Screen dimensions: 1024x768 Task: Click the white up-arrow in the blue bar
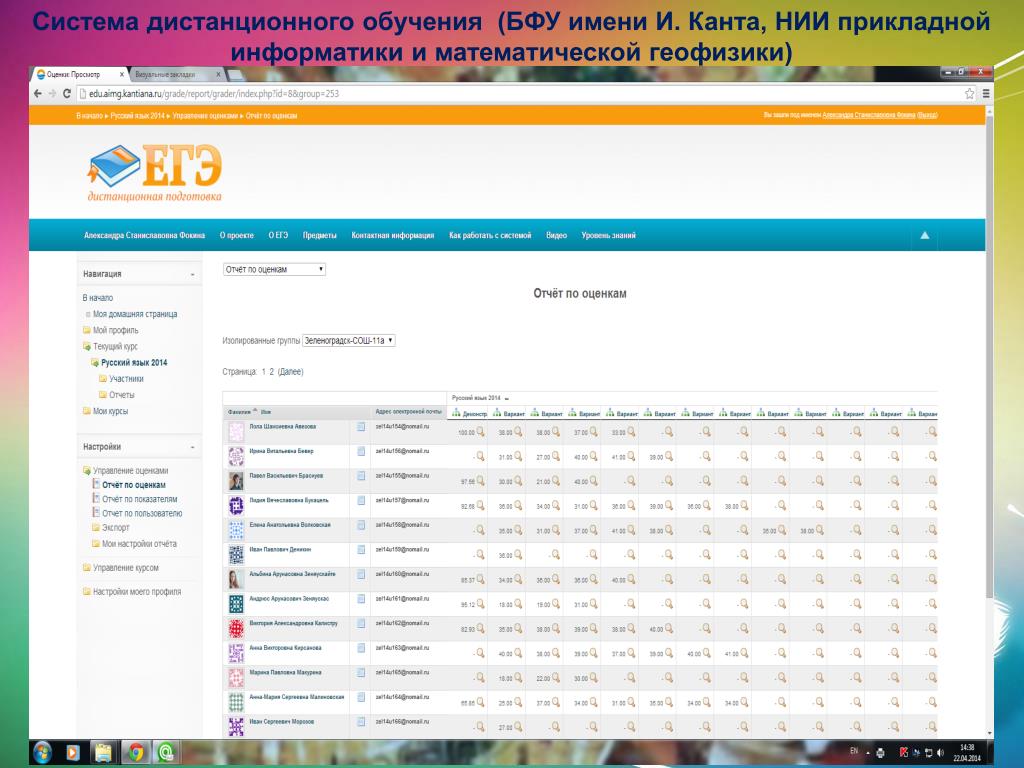coord(925,235)
